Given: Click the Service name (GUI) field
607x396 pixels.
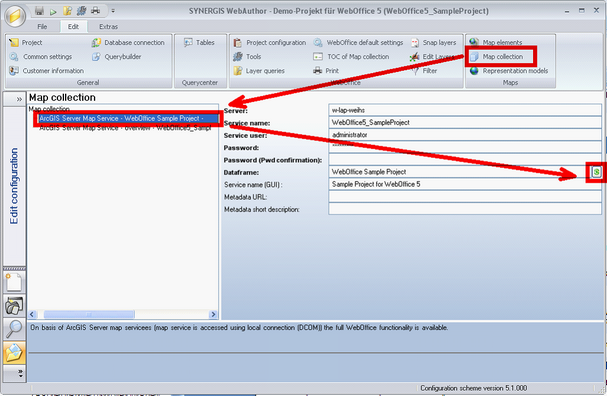Looking at the screenshot, I should click(x=465, y=184).
